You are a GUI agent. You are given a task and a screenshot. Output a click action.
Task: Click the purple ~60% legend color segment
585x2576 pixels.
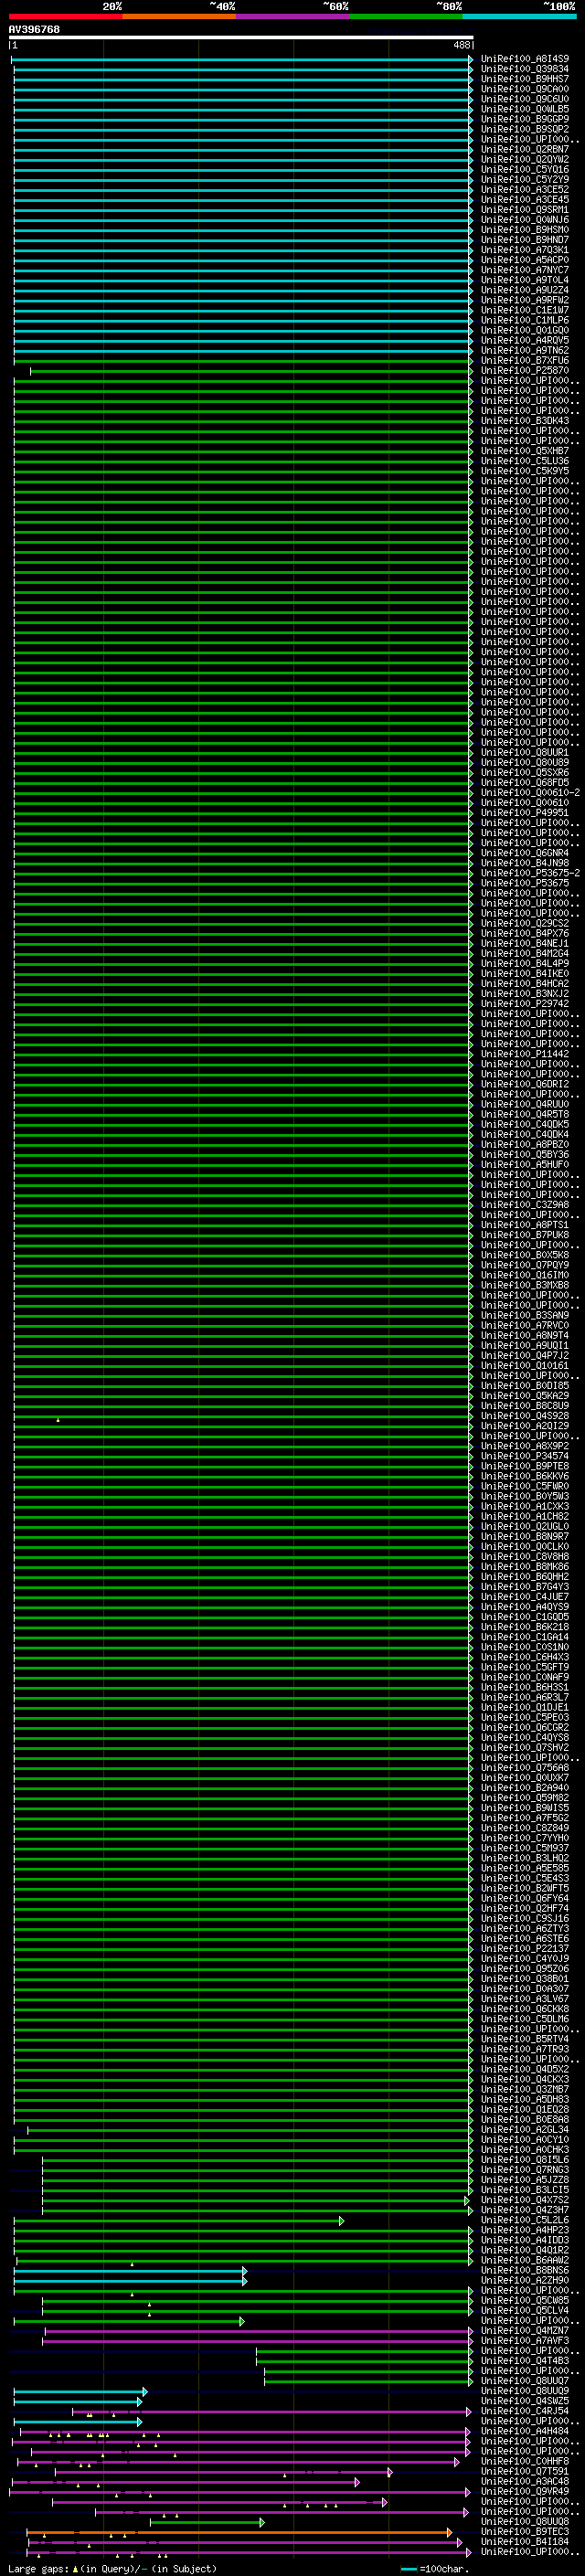[x=292, y=16]
